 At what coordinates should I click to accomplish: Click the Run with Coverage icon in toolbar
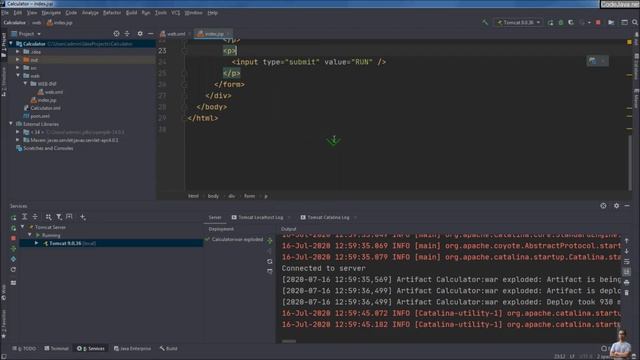(571, 22)
